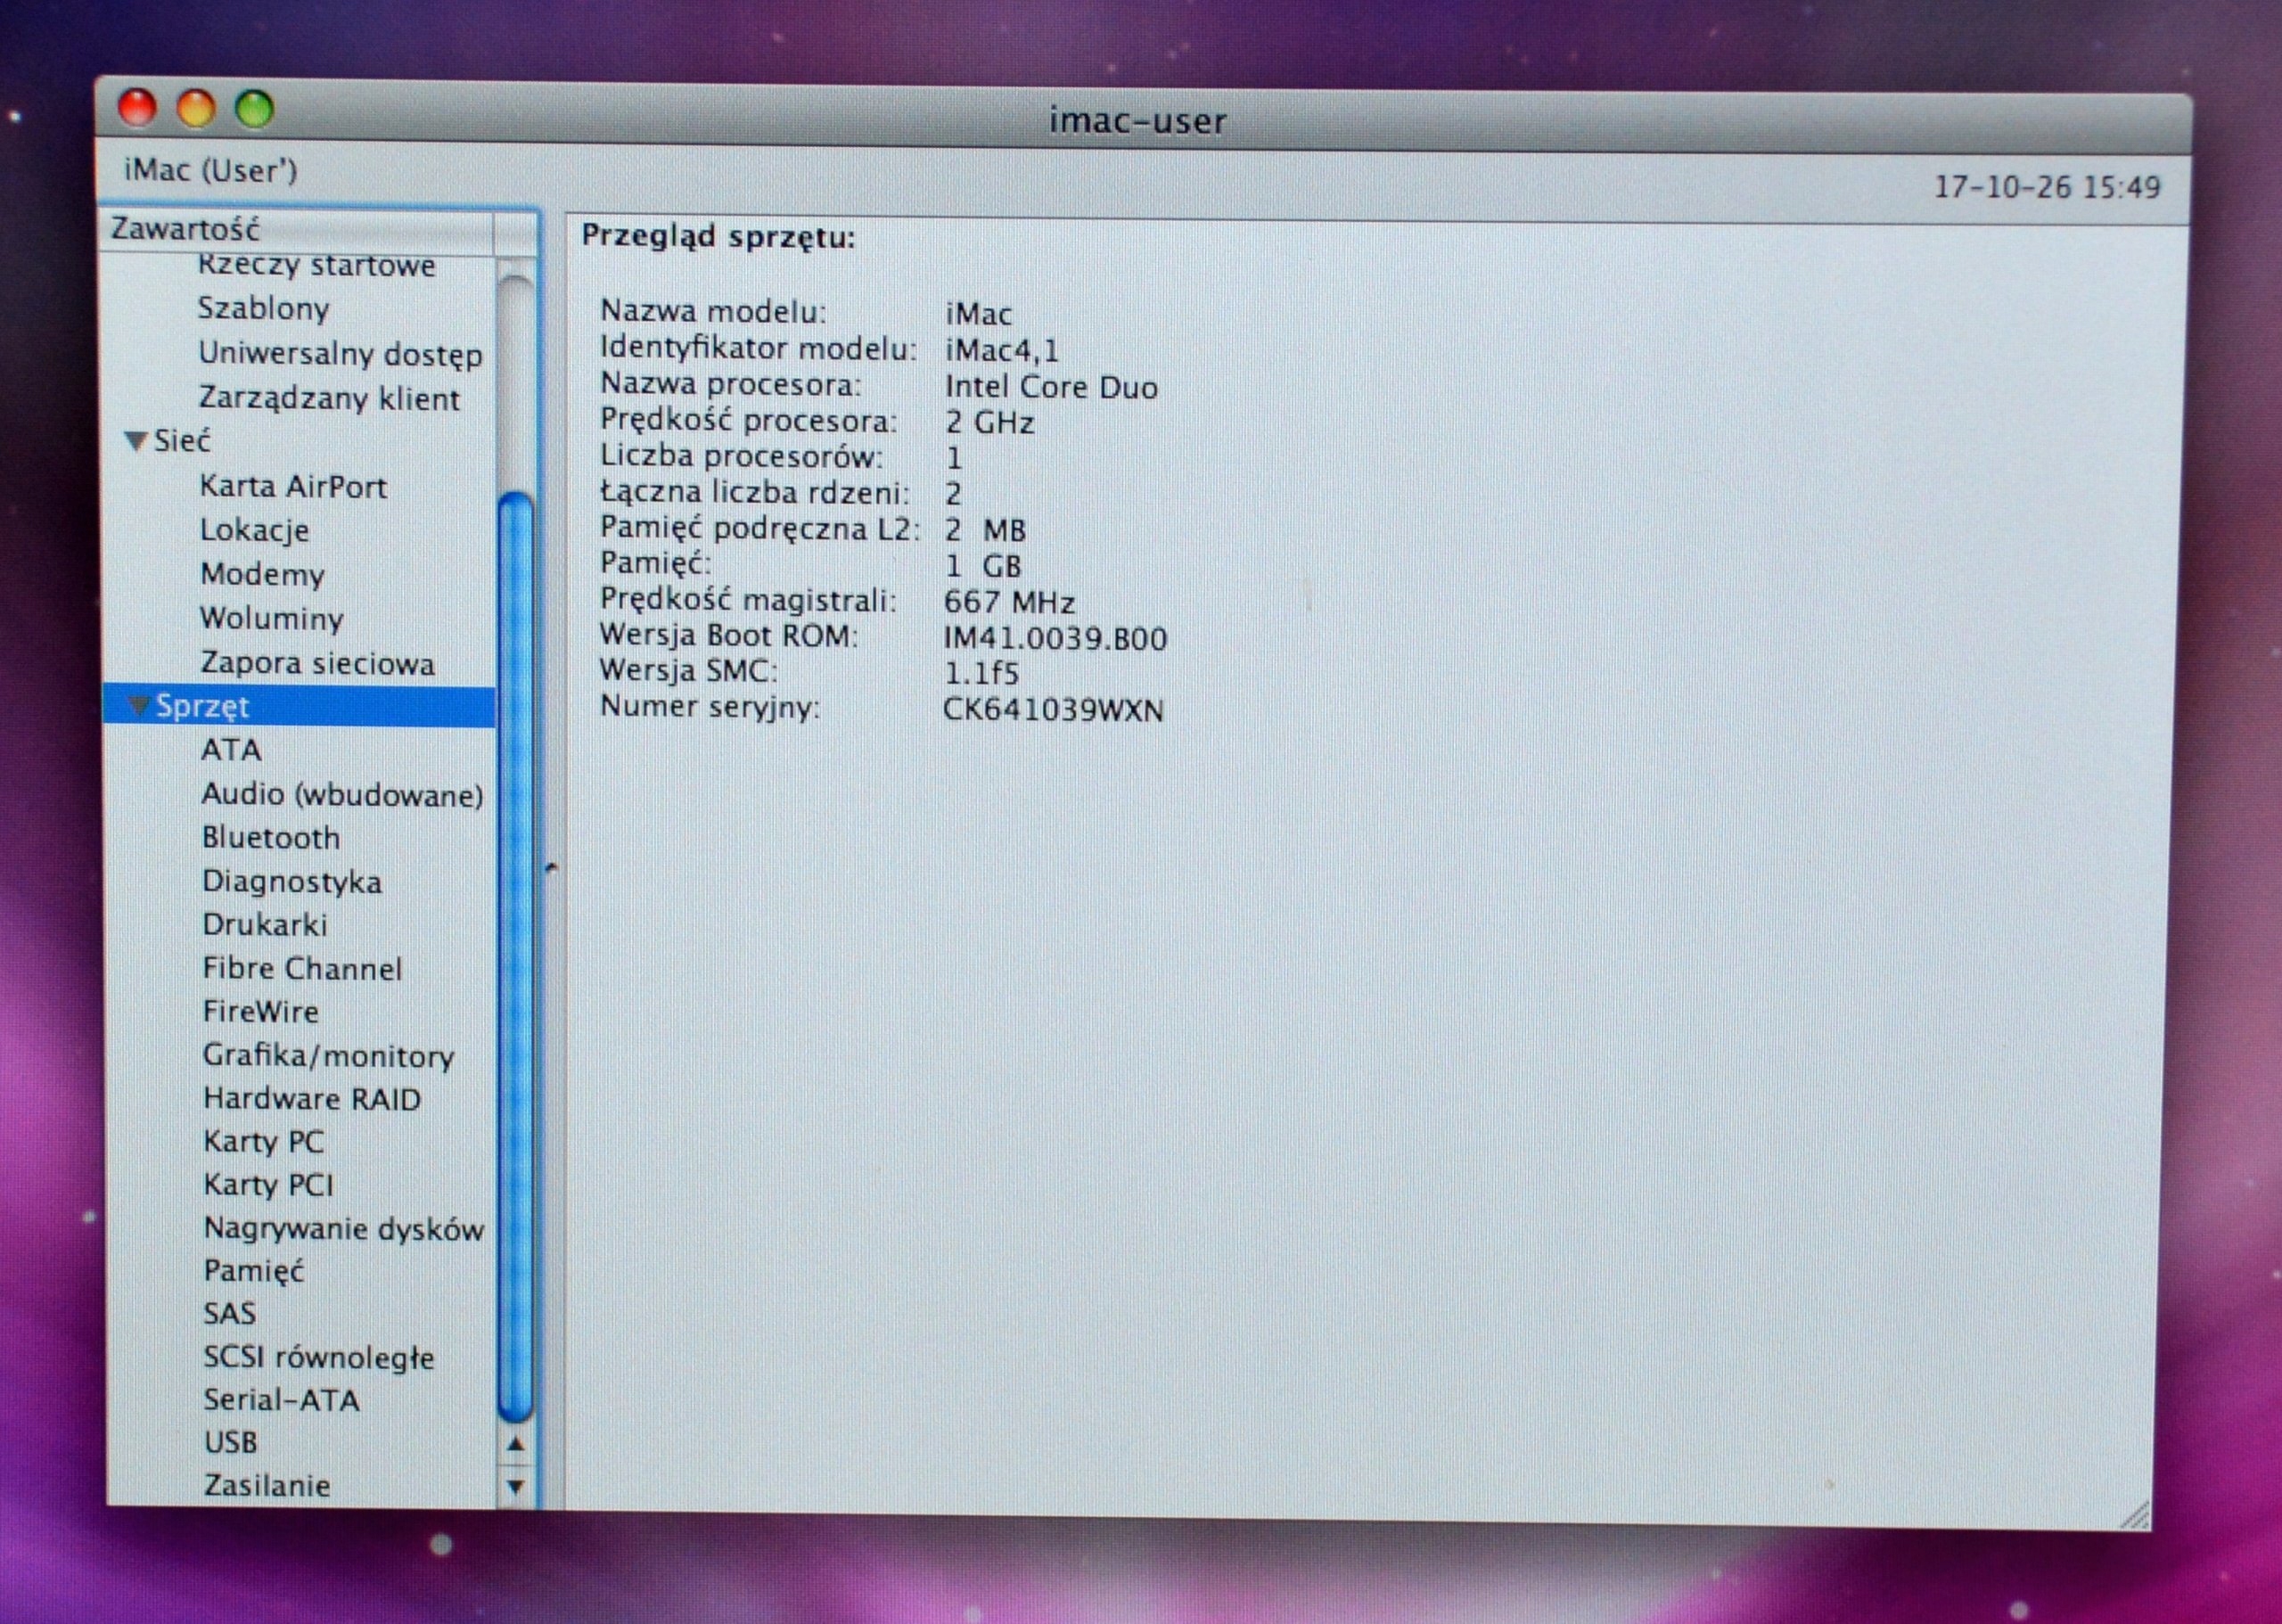Viewport: 2282px width, 1624px height.
Task: Select USB hardware entry
Action: (x=230, y=1442)
